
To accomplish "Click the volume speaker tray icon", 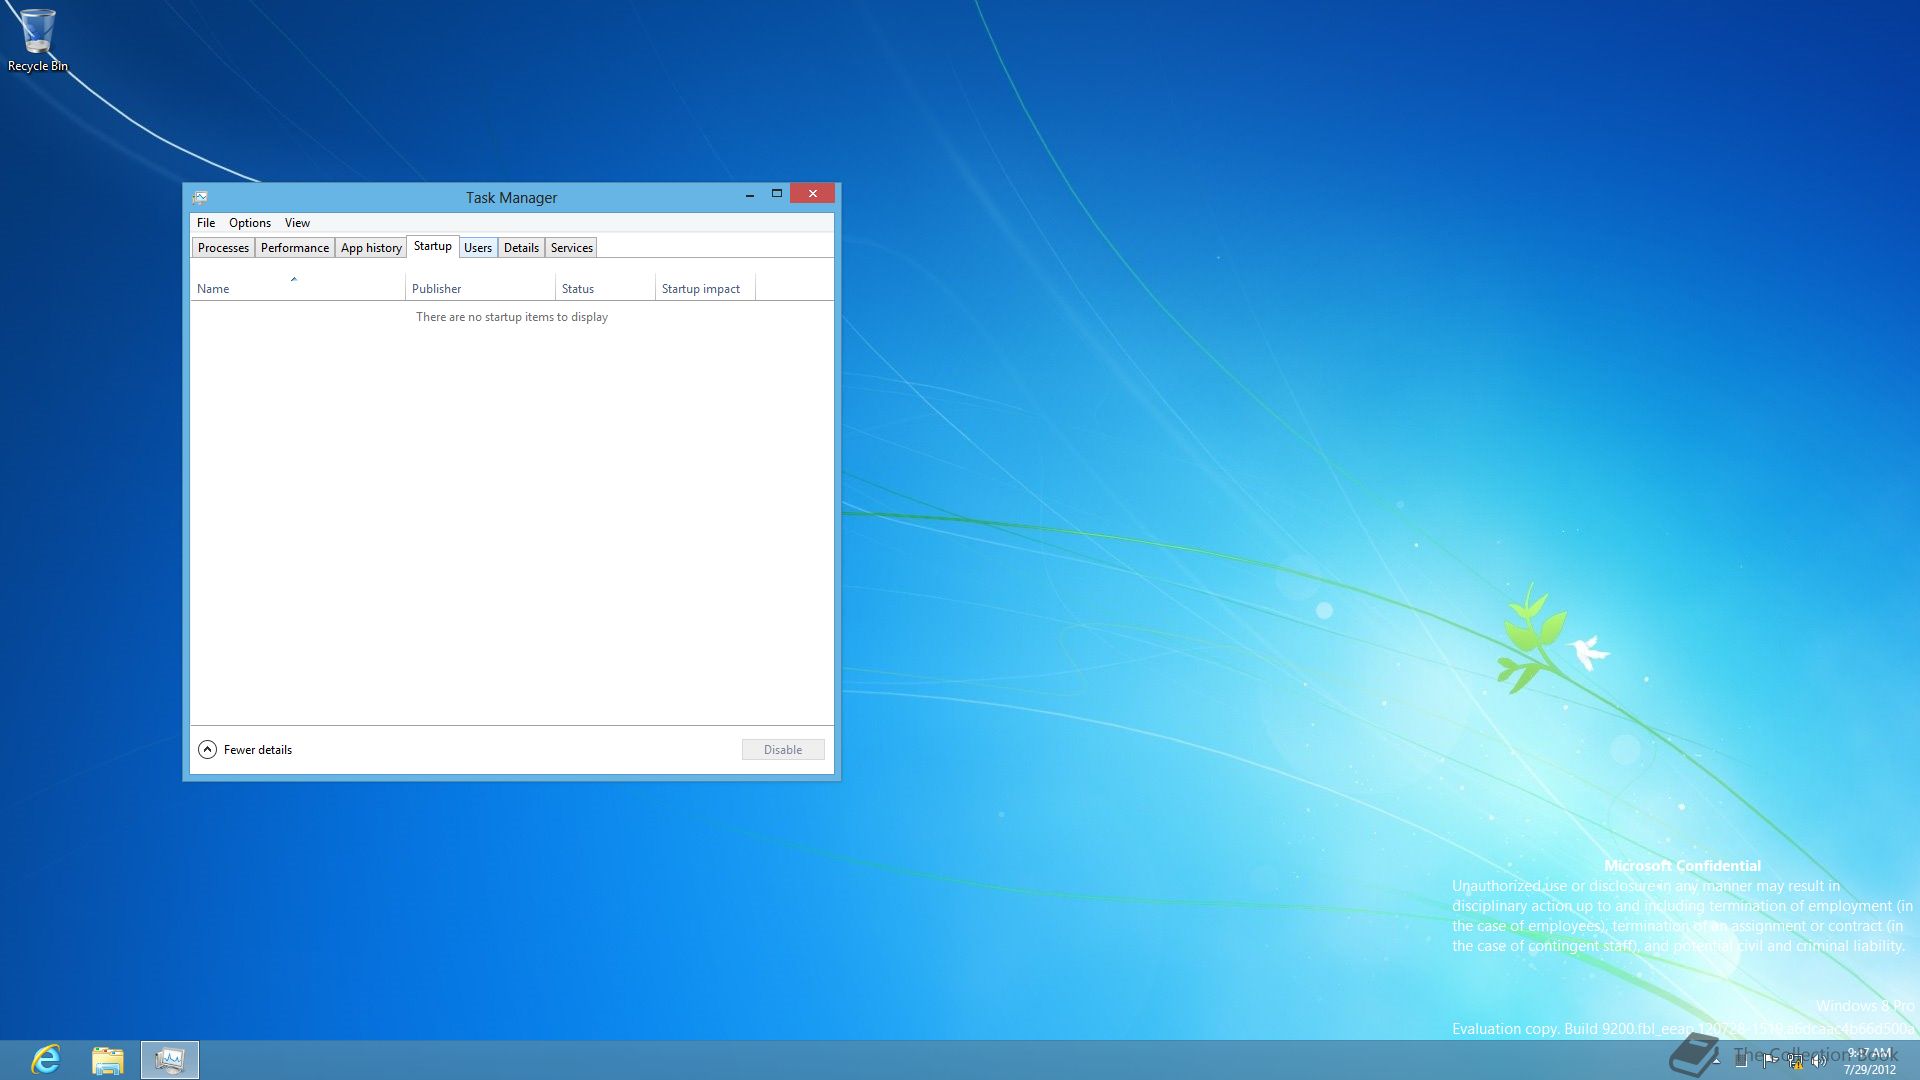I will [x=1819, y=1061].
